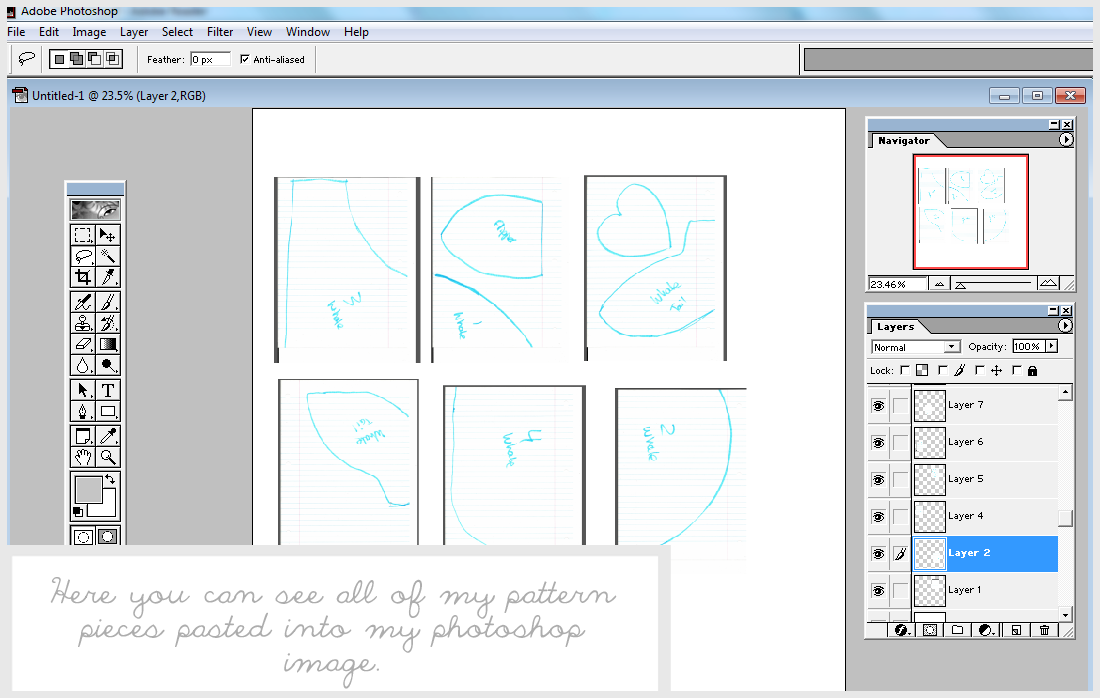Pick the Type tool

click(107, 391)
